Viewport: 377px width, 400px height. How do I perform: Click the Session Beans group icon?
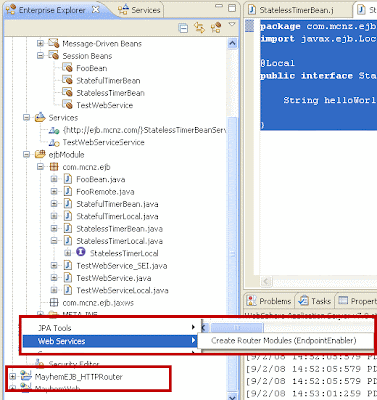[54, 55]
